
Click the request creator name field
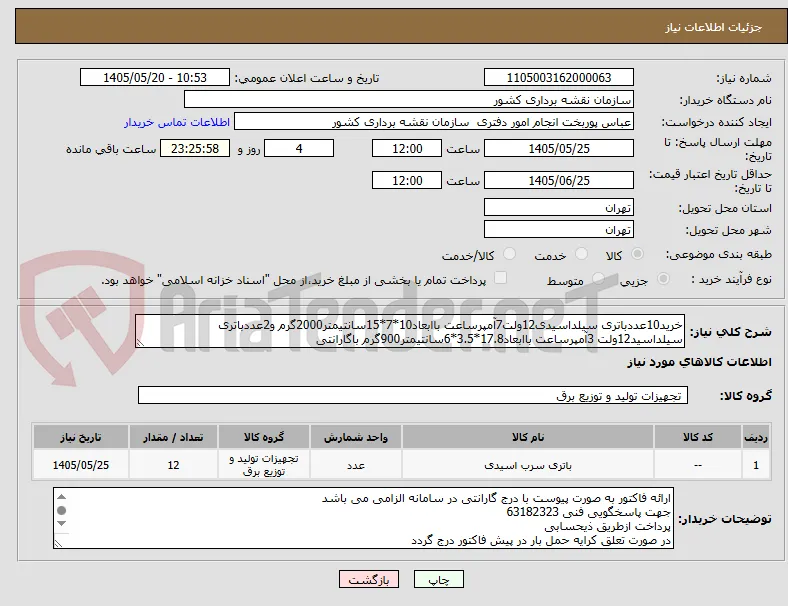[434, 122]
